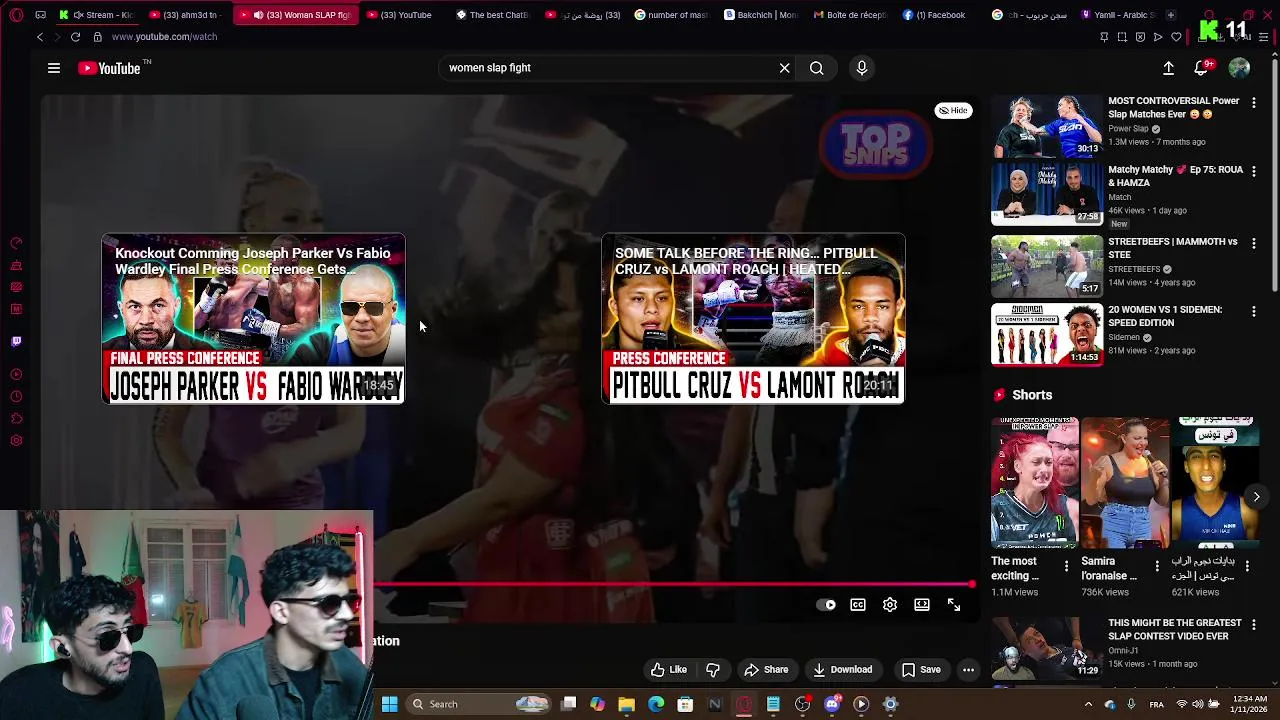This screenshot has height=720, width=1280.
Task: Show hidden system tray icons chevron
Action: click(1089, 704)
